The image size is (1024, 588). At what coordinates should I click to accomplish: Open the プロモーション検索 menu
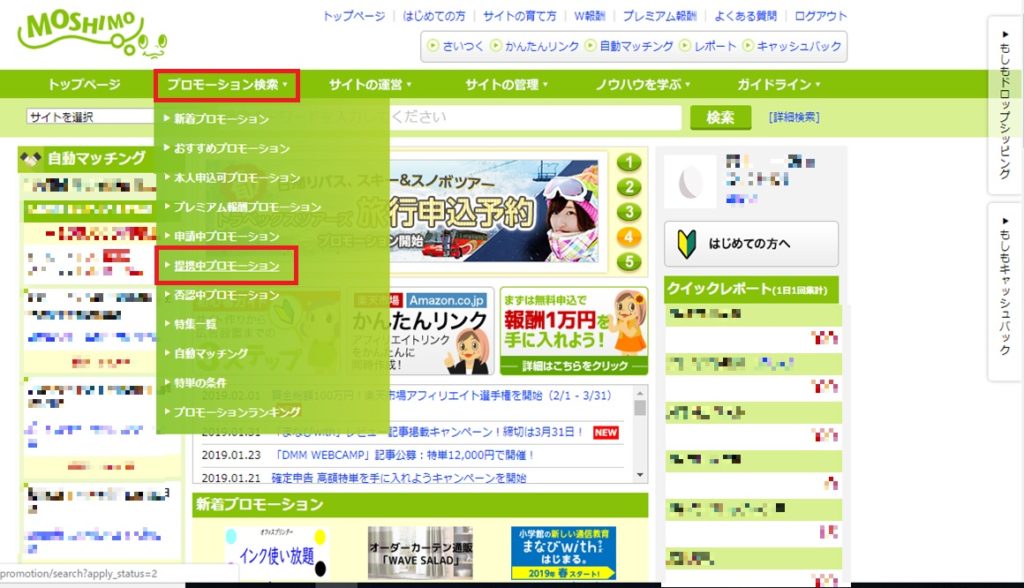click(227, 85)
